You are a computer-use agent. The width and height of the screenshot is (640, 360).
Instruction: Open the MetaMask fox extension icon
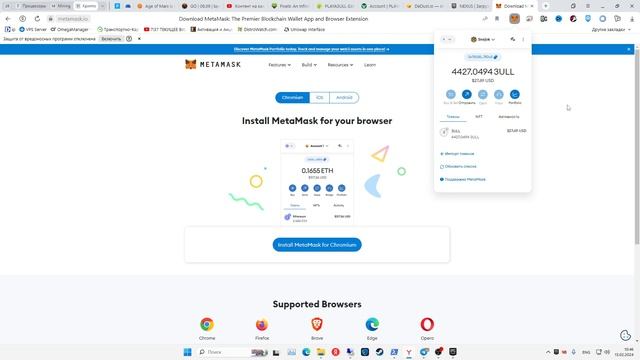pos(514,18)
